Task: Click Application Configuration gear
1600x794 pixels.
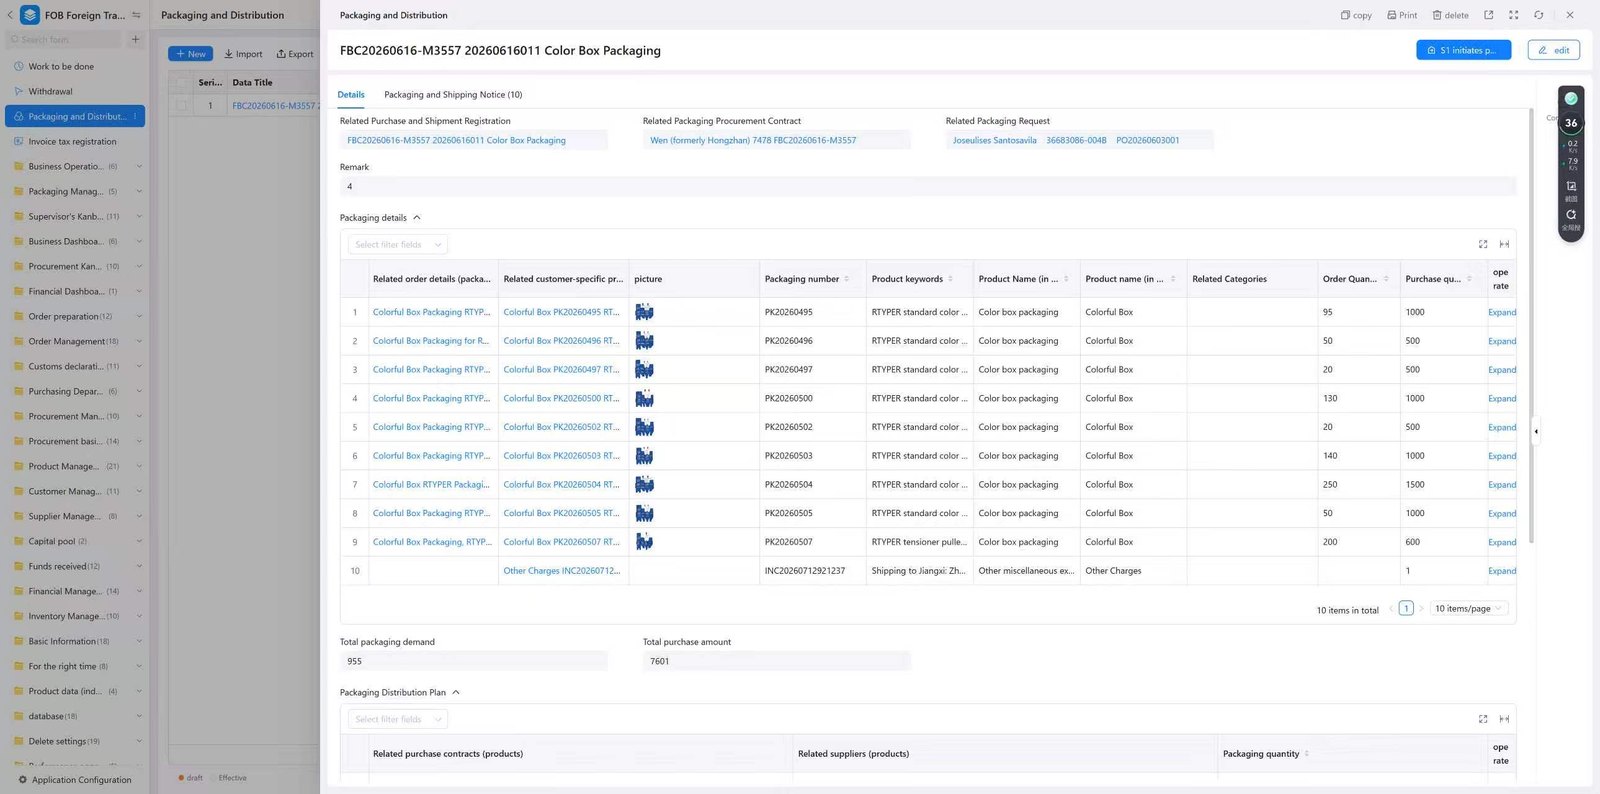Action: click(23, 780)
